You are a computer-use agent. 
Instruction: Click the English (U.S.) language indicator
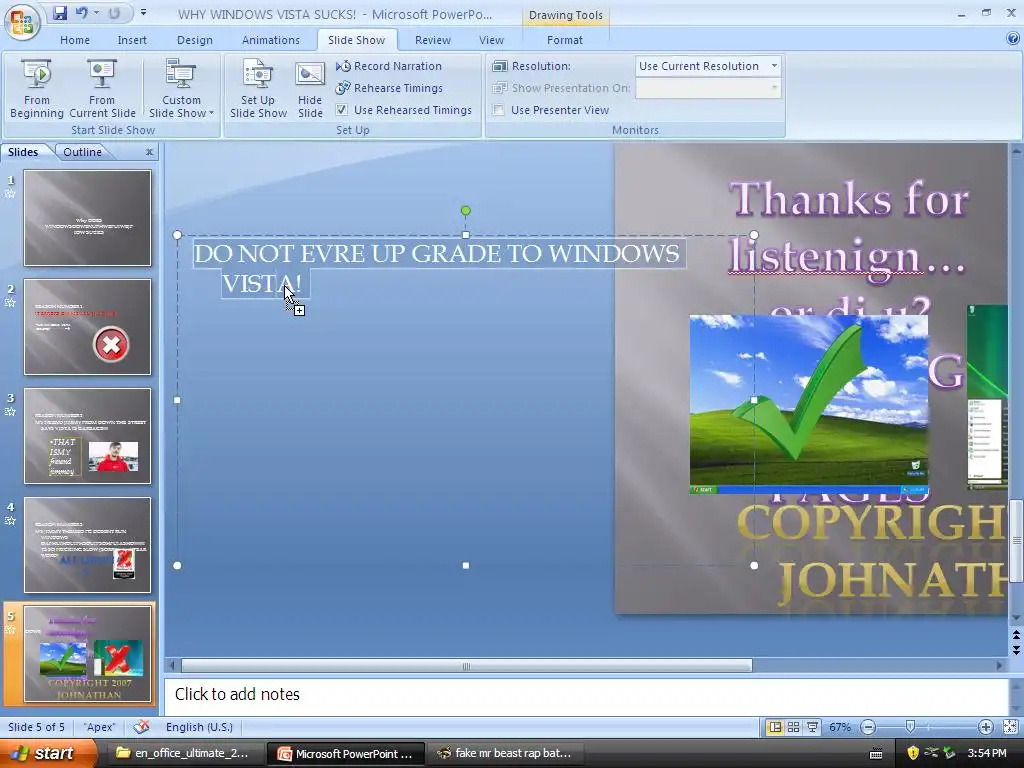pos(199,727)
